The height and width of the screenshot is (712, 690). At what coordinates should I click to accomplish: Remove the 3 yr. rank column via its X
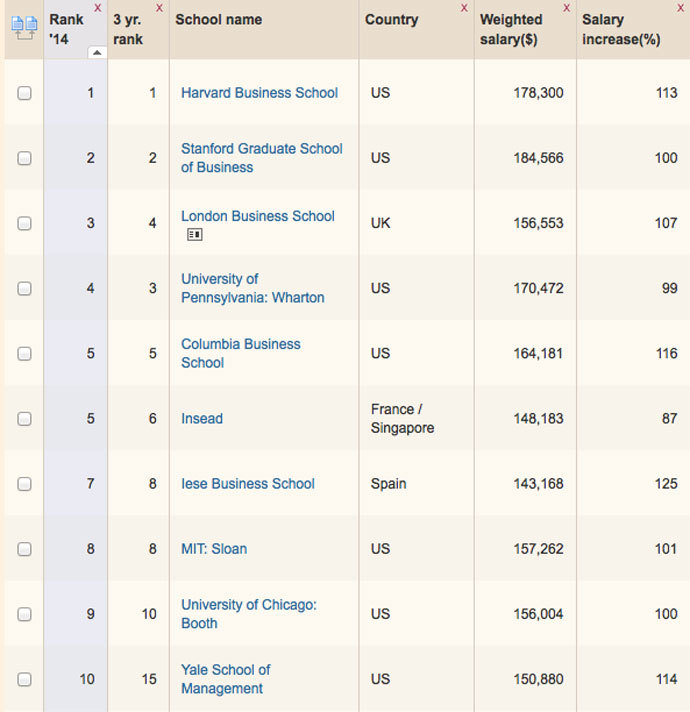coord(159,8)
